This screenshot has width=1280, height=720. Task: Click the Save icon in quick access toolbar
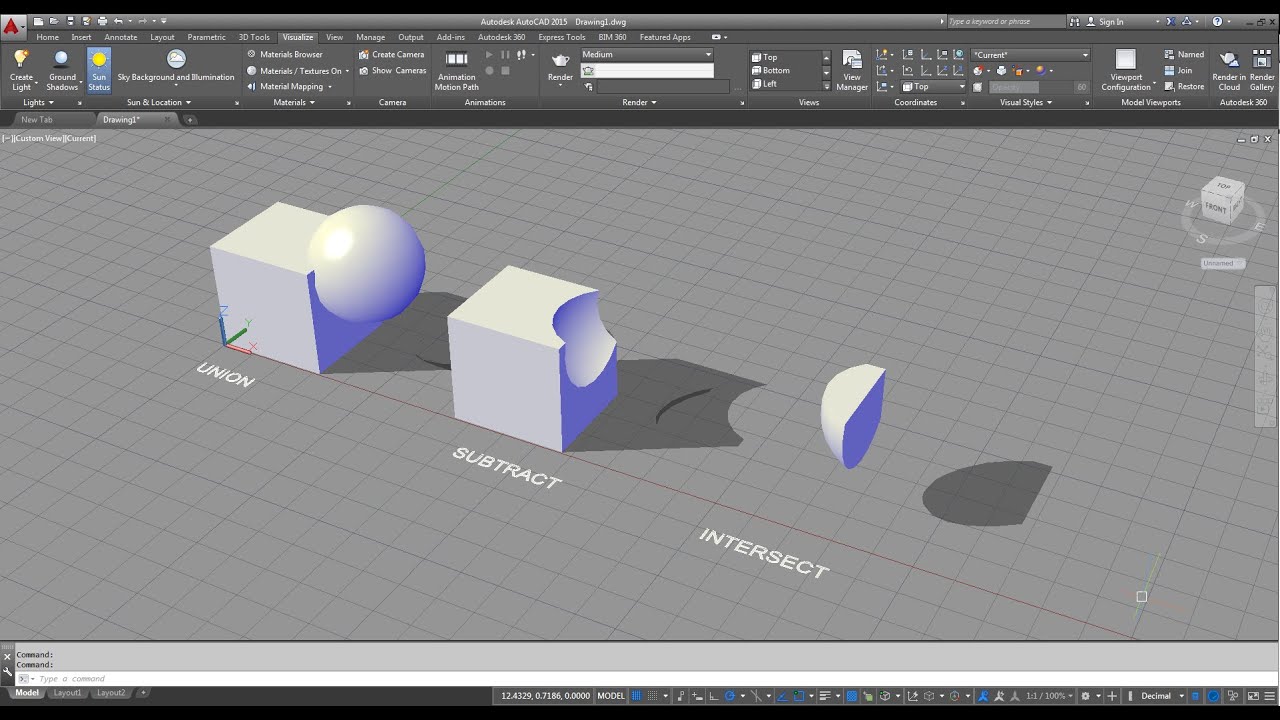[x=70, y=21]
